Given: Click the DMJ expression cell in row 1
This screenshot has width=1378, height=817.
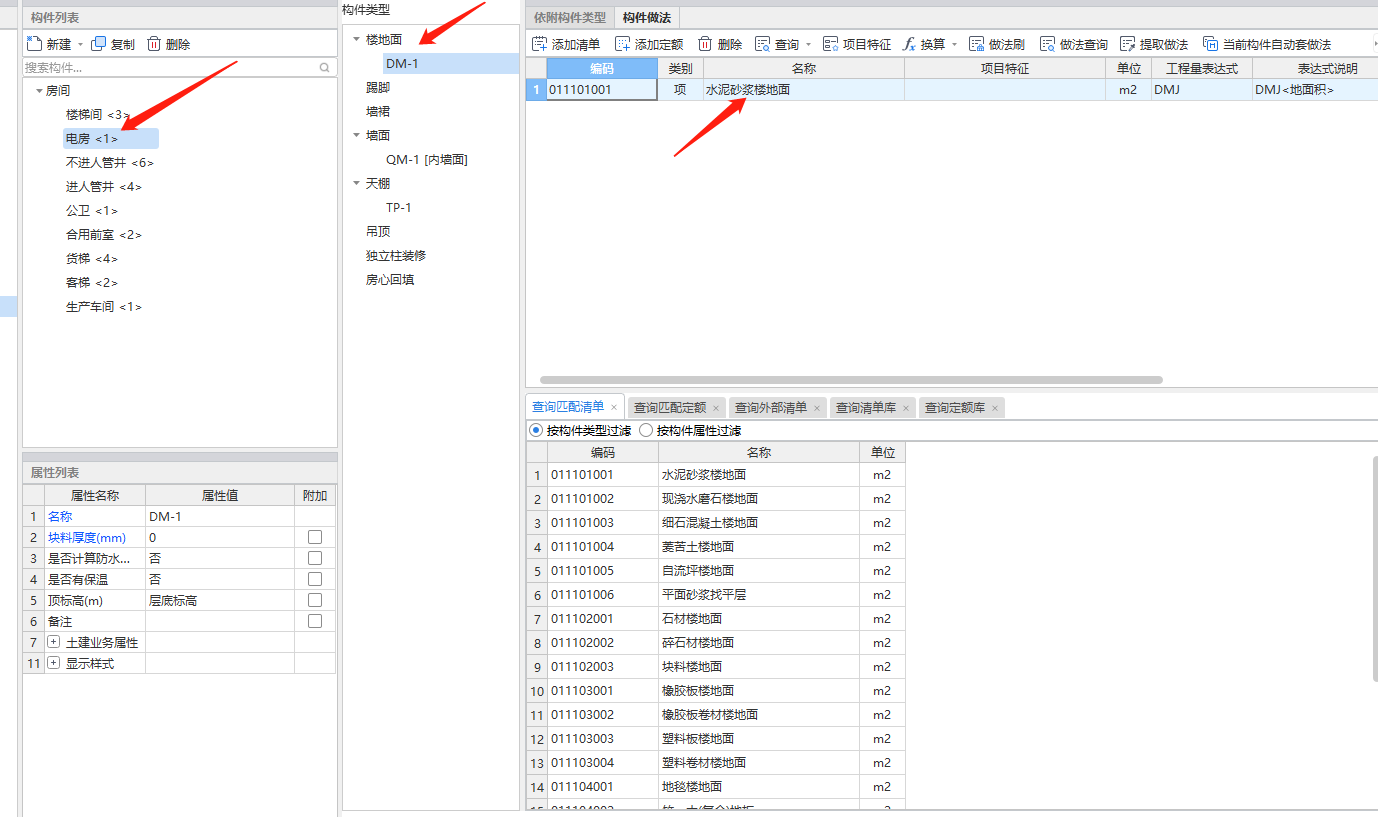Looking at the screenshot, I should [1201, 89].
